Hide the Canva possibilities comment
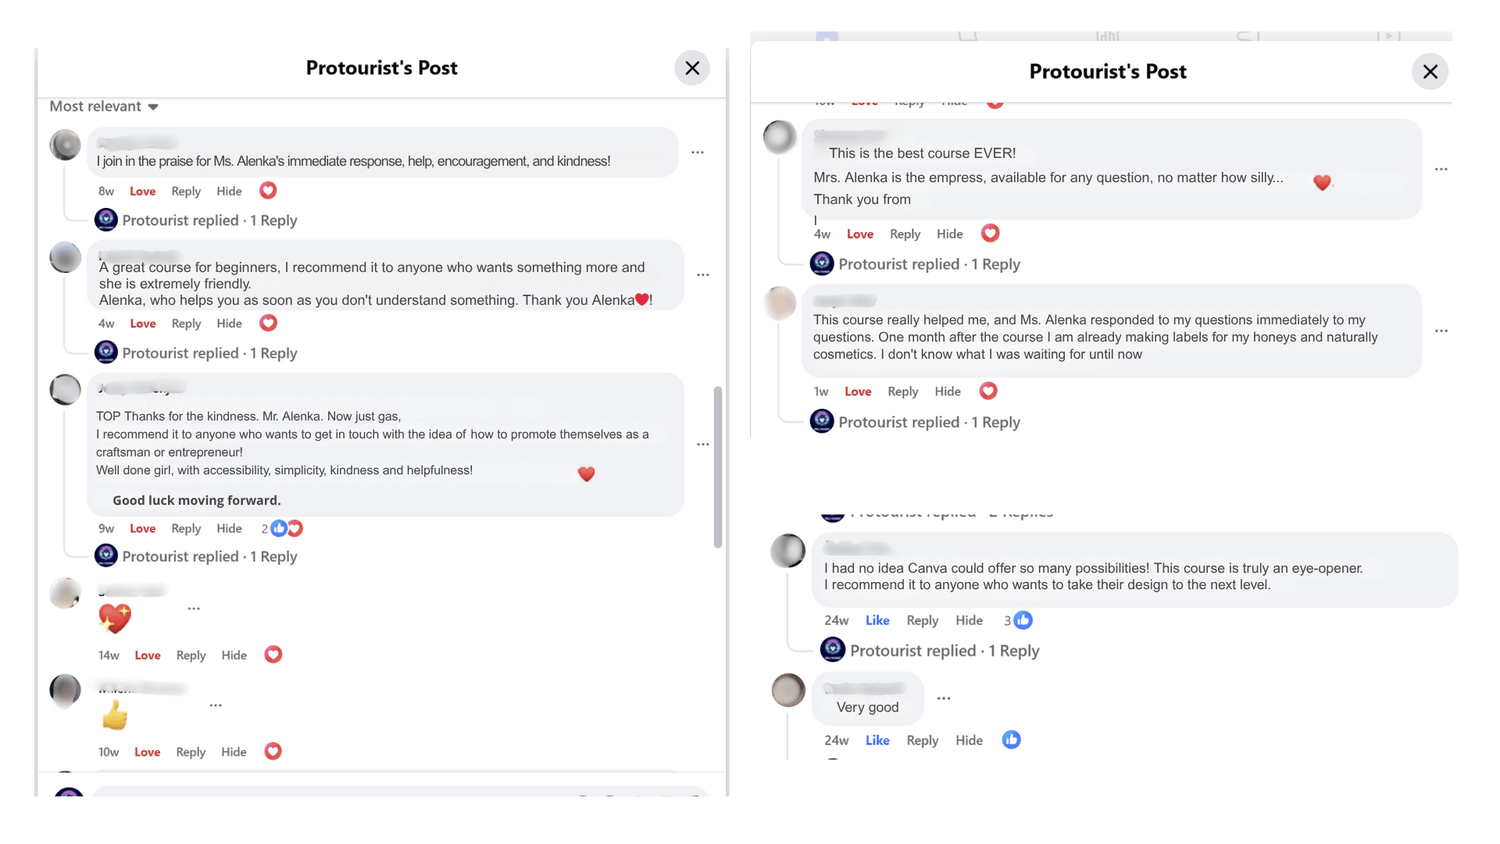This screenshot has height=844, width=1500. 968,621
